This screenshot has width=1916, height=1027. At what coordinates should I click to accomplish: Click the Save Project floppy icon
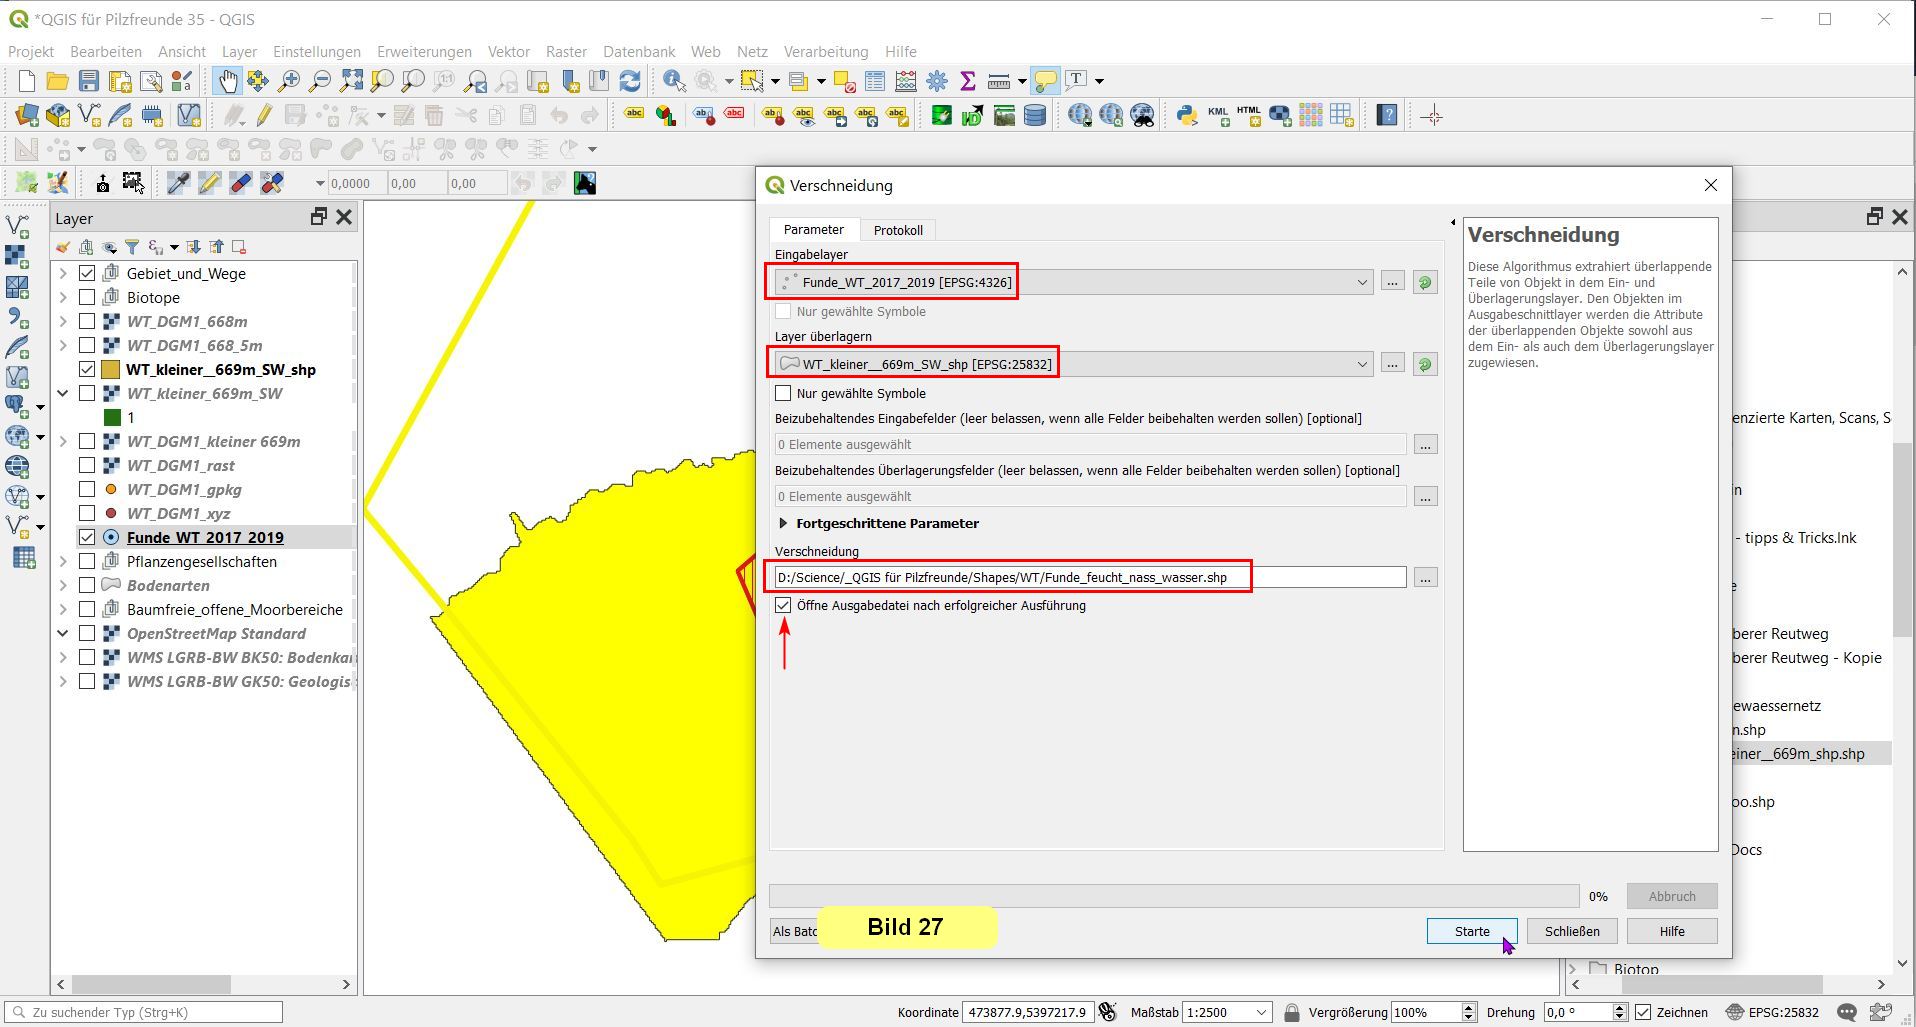[x=89, y=81]
